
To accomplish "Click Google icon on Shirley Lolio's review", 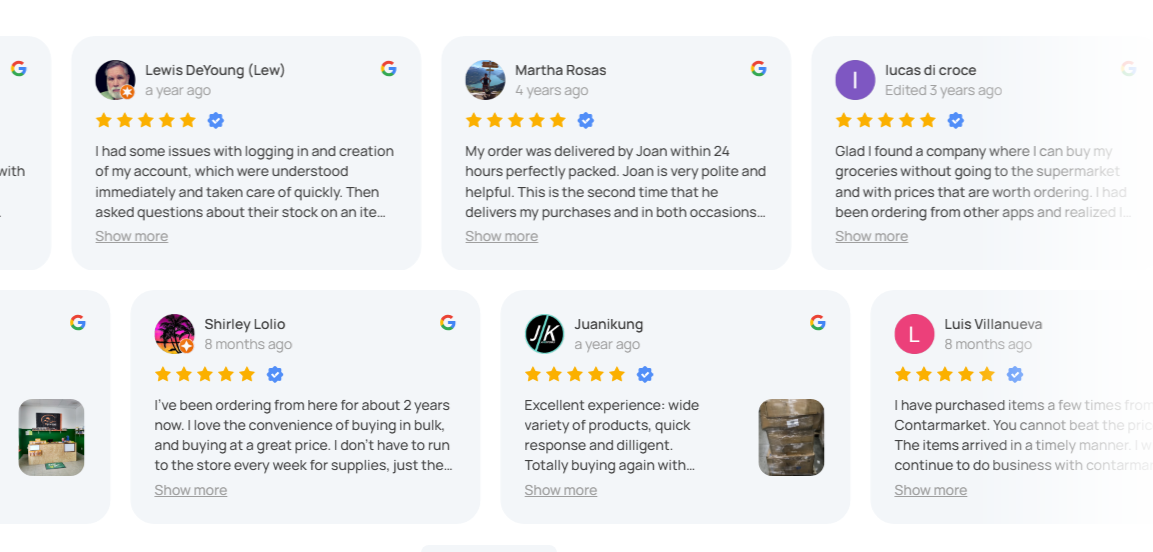I will (448, 323).
